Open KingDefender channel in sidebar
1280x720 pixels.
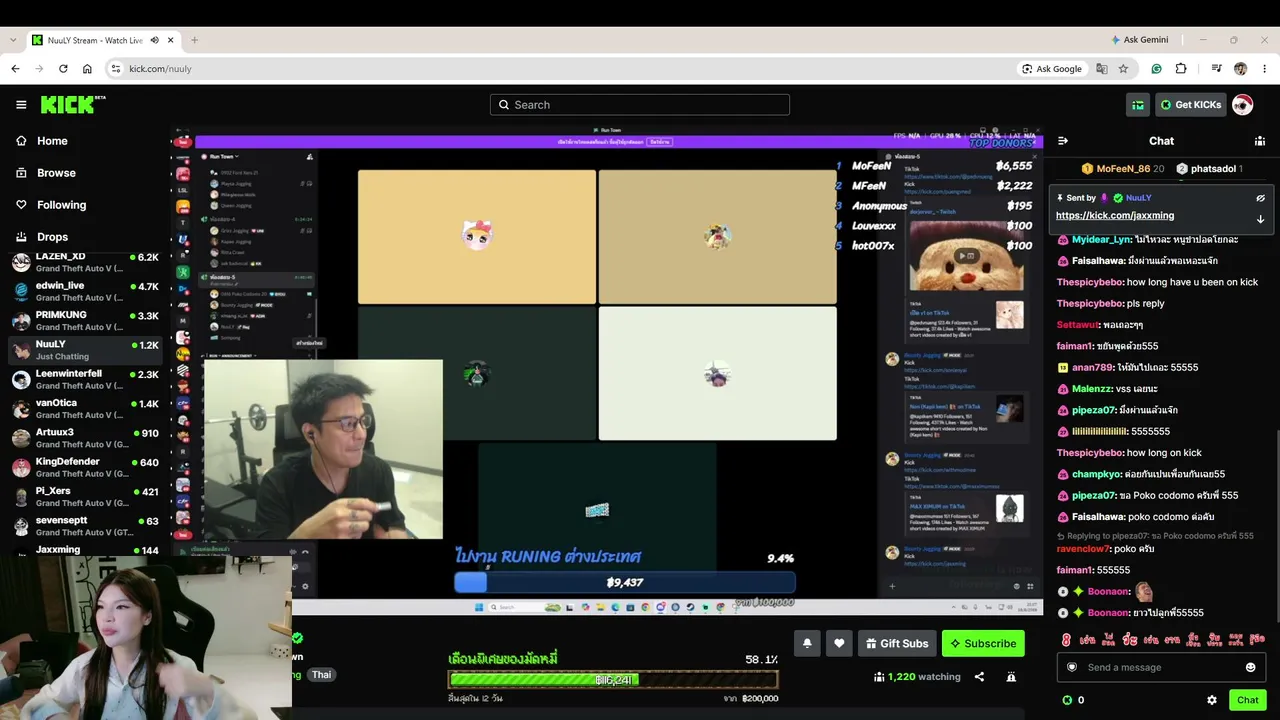point(85,467)
